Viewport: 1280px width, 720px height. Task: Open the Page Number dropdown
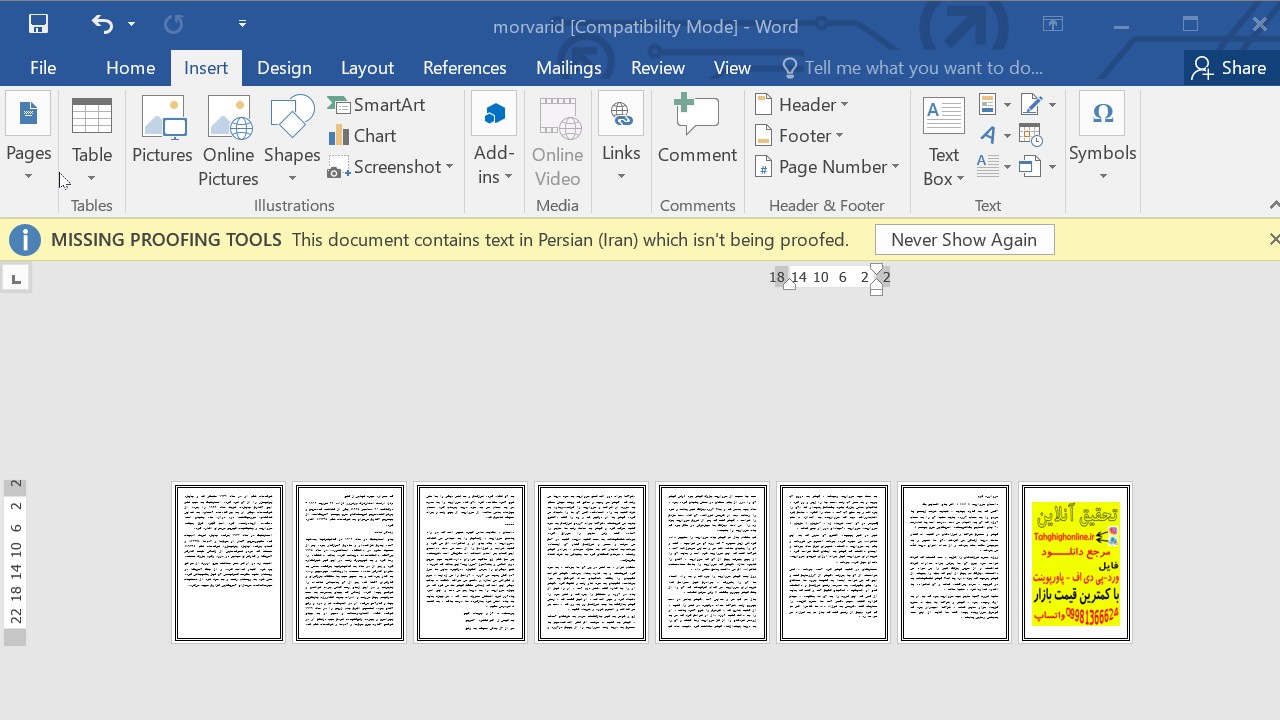click(x=827, y=167)
